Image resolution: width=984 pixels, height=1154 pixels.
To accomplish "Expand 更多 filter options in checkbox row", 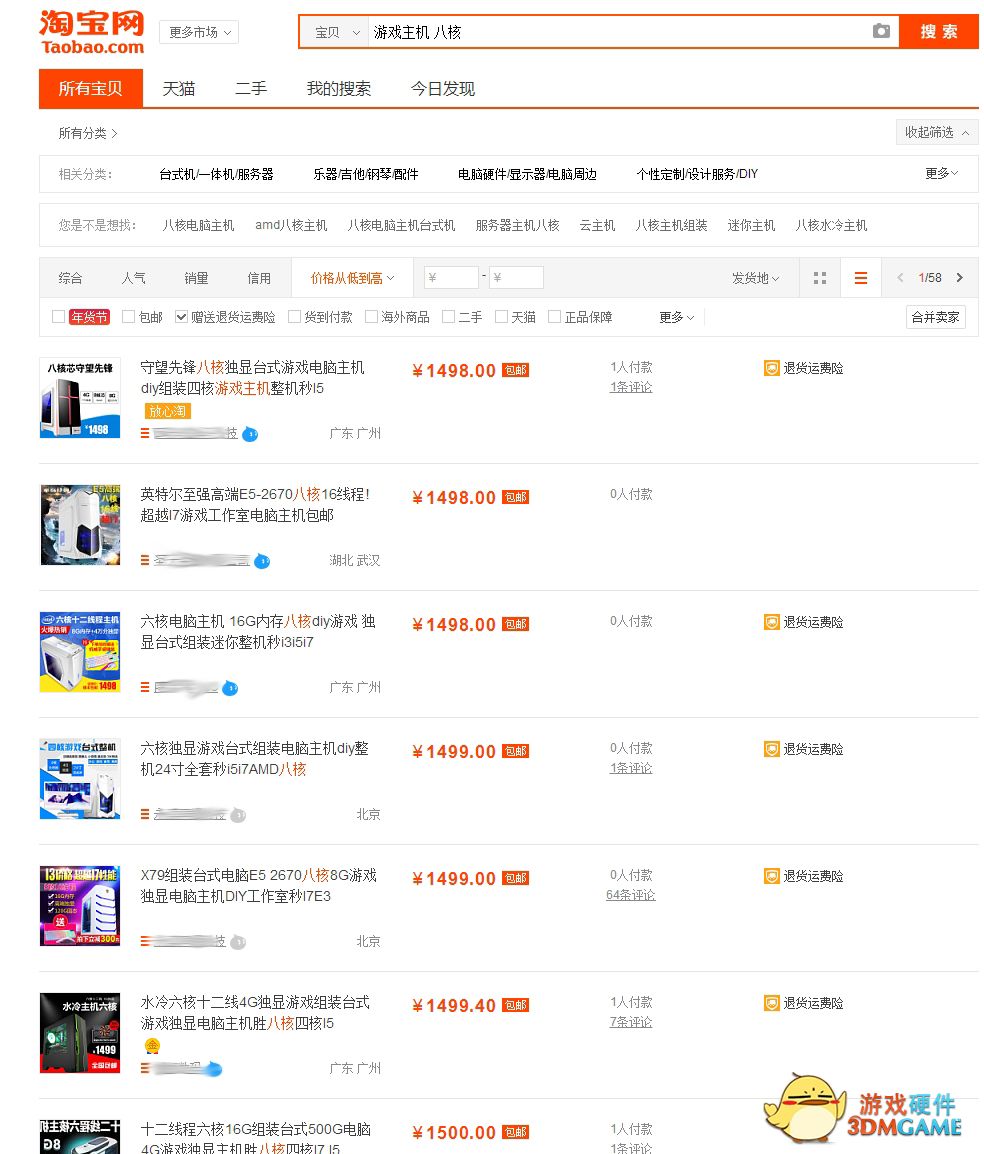I will 676,317.
